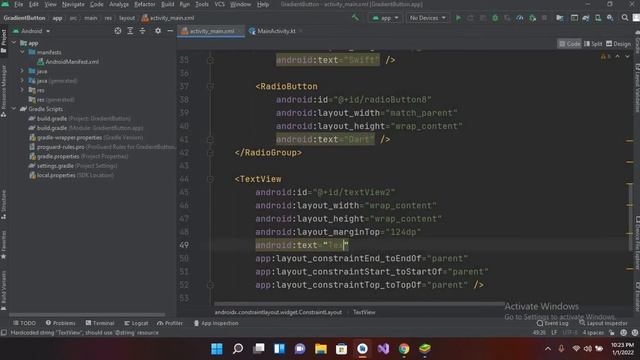640x360 pixels.
Task: Open the App Inspection tool window
Action: 216,323
